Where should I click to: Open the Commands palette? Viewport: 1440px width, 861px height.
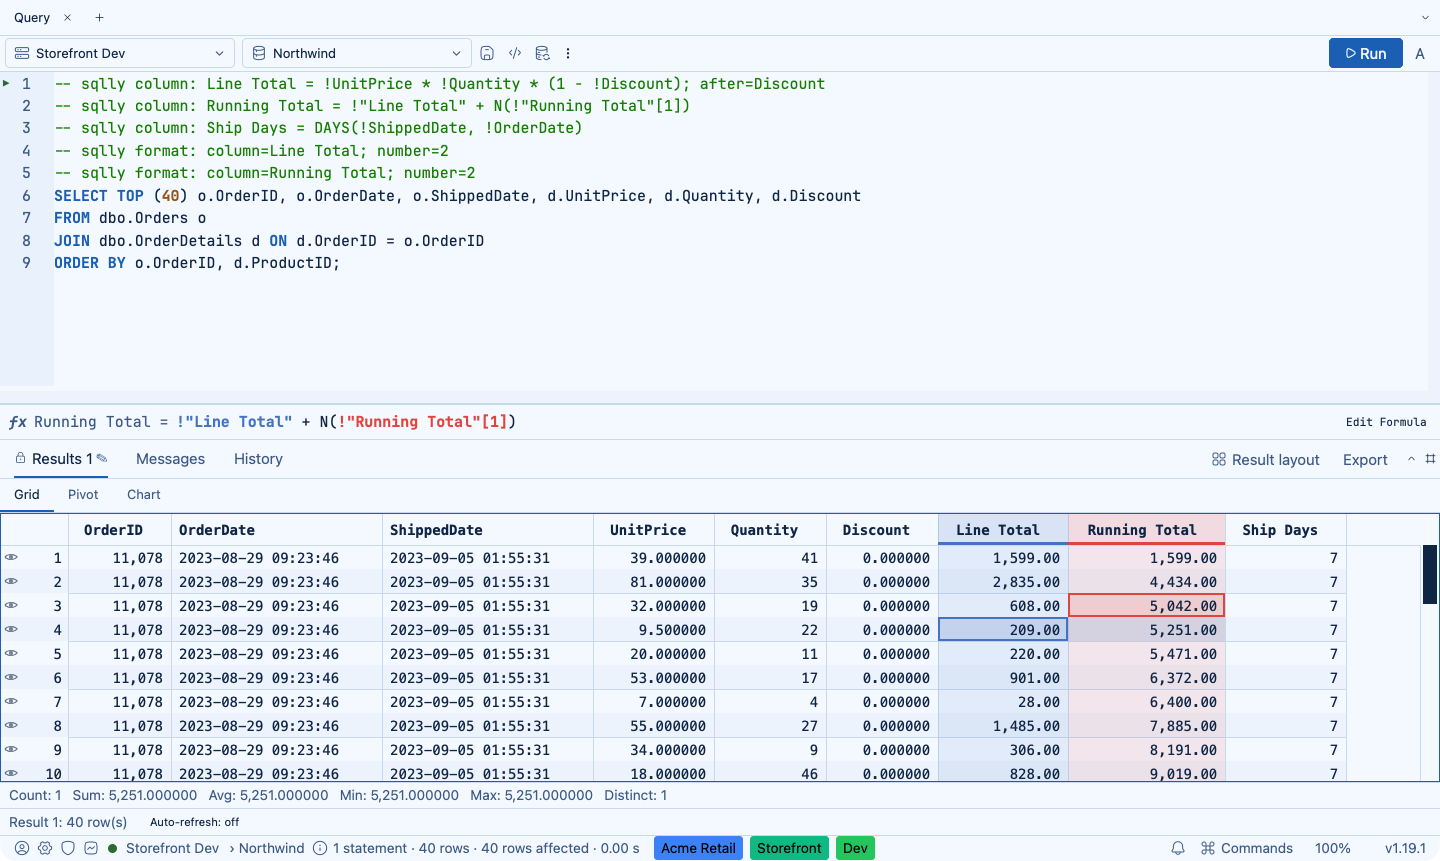(x=1247, y=848)
